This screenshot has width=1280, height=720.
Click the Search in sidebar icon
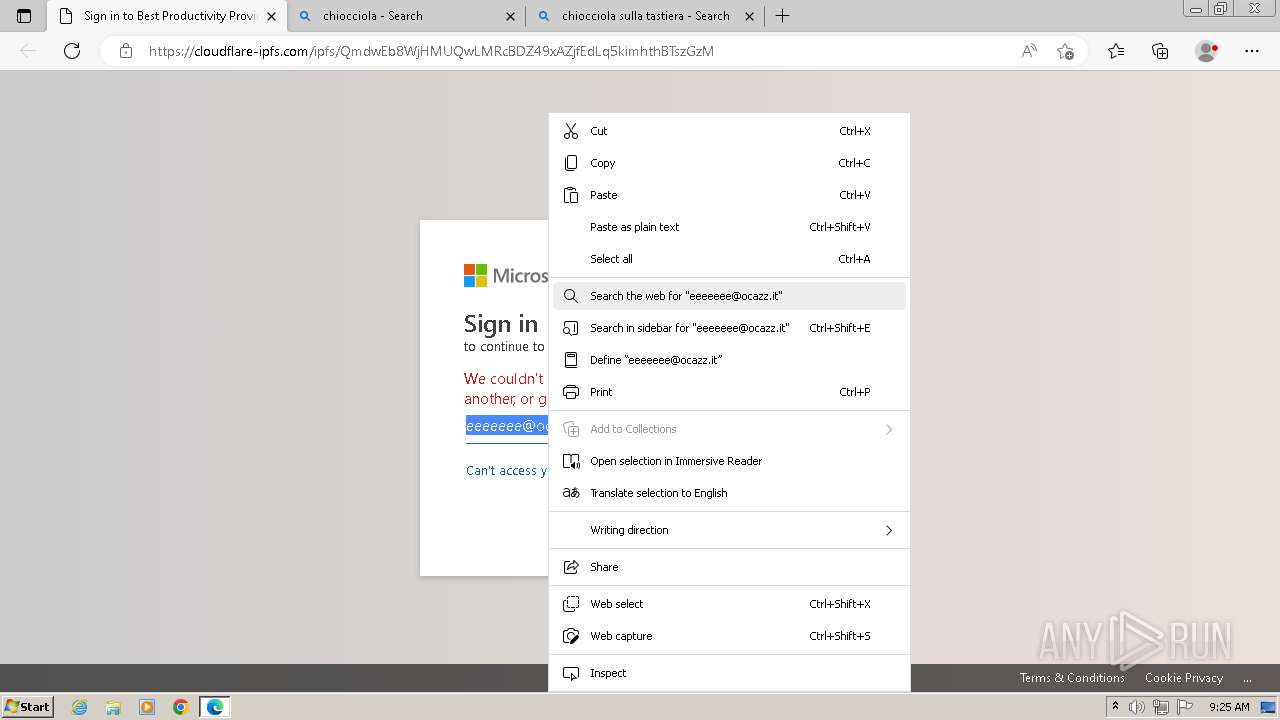pos(571,328)
